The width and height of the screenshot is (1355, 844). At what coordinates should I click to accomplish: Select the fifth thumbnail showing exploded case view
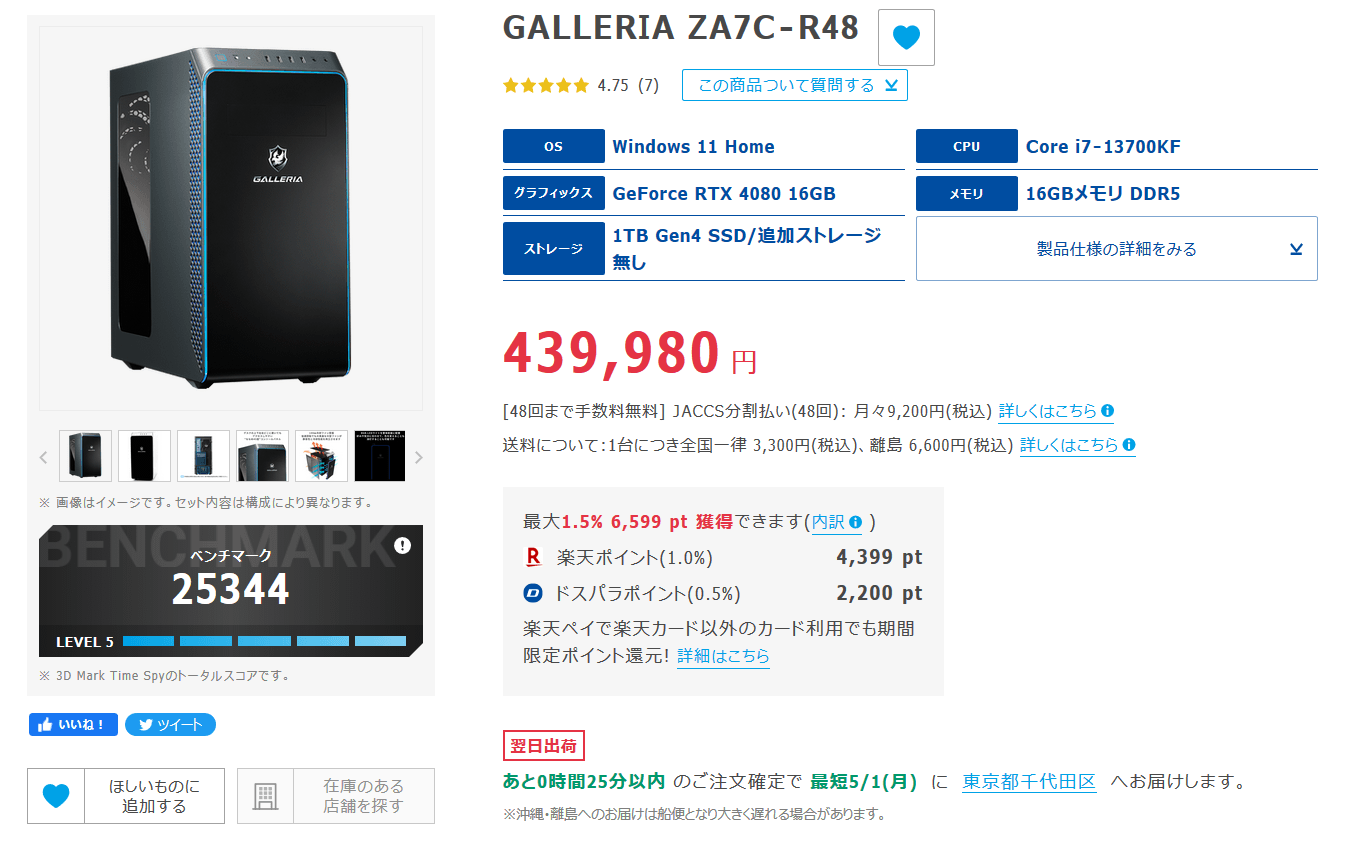pos(322,456)
